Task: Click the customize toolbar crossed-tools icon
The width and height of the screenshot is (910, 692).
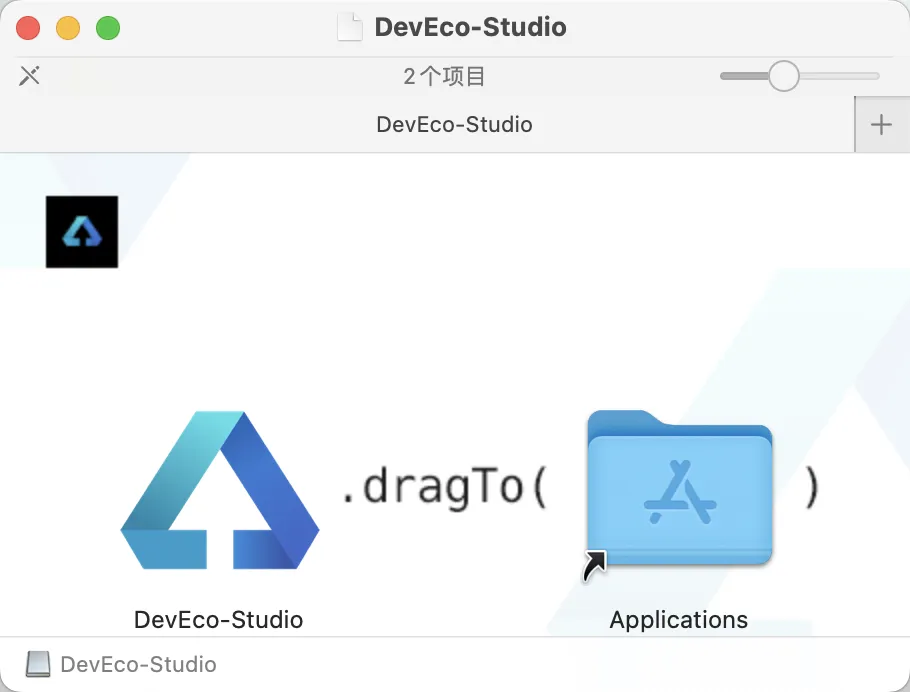Action: pos(29,75)
